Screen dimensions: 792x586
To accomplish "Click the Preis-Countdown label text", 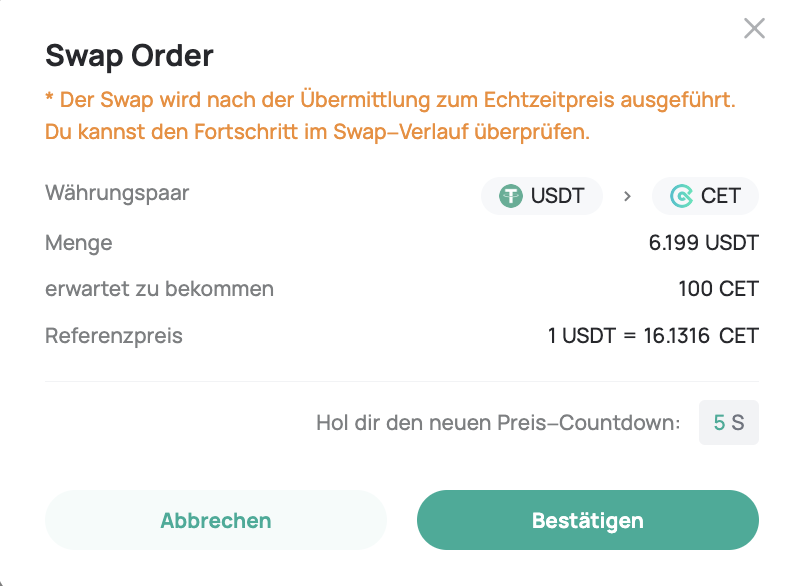I will click(499, 423).
